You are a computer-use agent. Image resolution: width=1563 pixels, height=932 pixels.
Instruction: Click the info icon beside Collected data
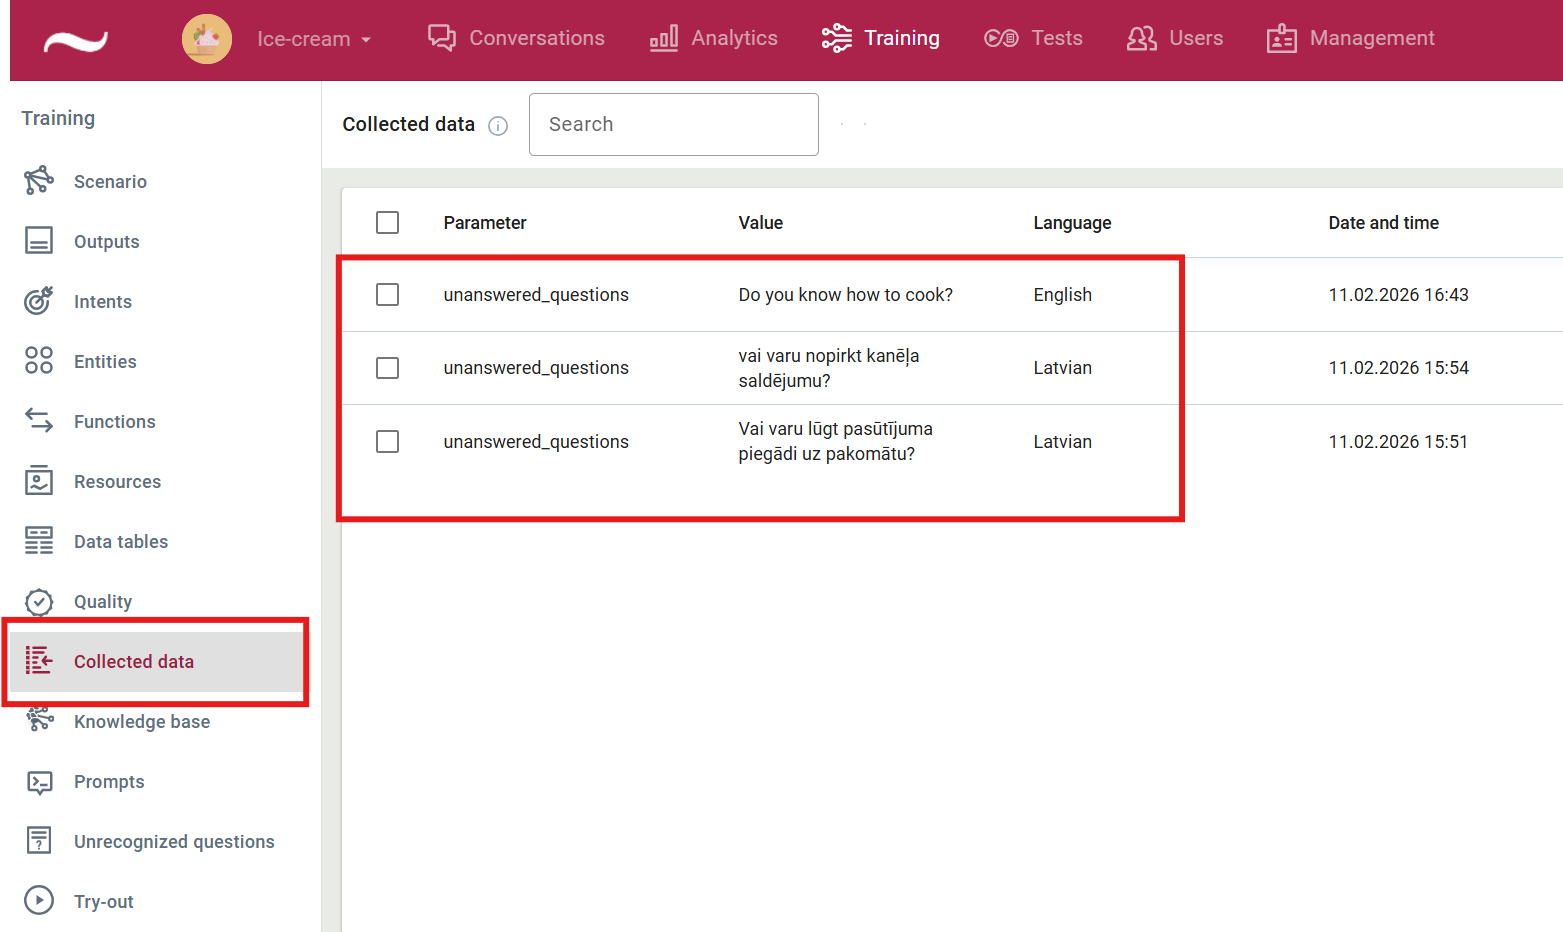[498, 126]
